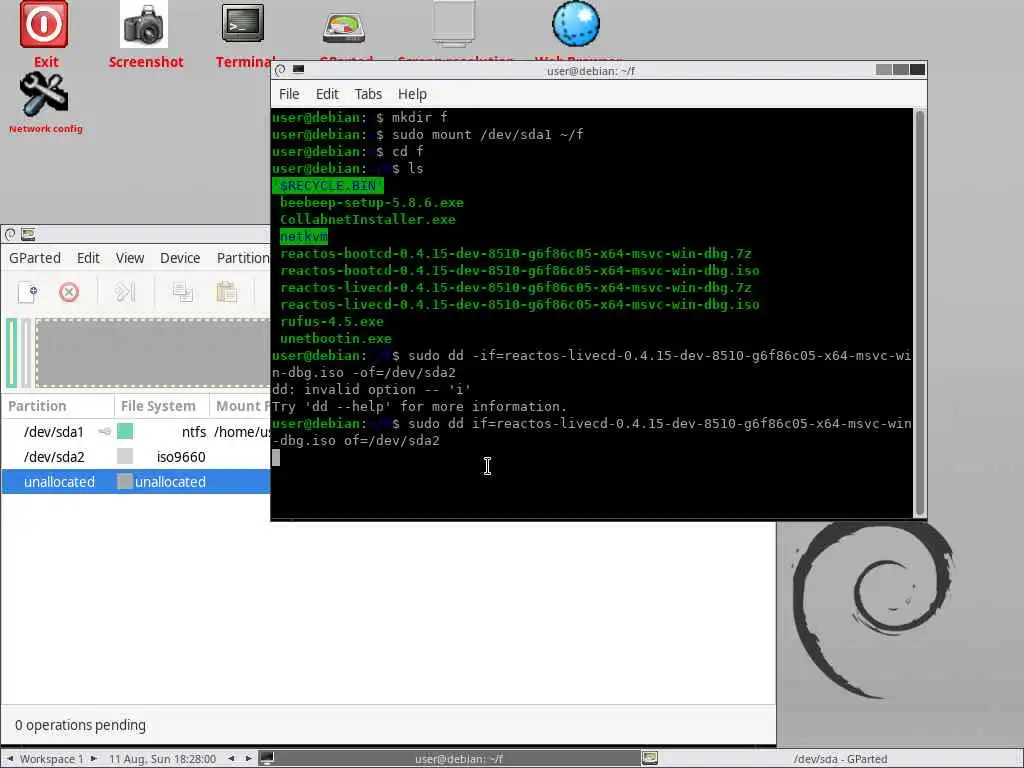Sort by the Partition column header
The image size is (1024, 768).
coord(57,406)
